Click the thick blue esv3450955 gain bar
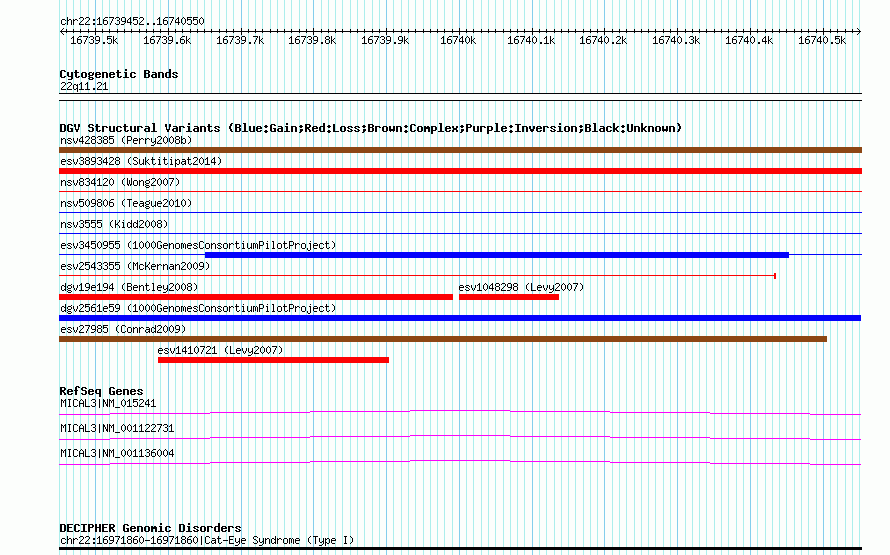Image resolution: width=890 pixels, height=555 pixels. click(x=497, y=255)
